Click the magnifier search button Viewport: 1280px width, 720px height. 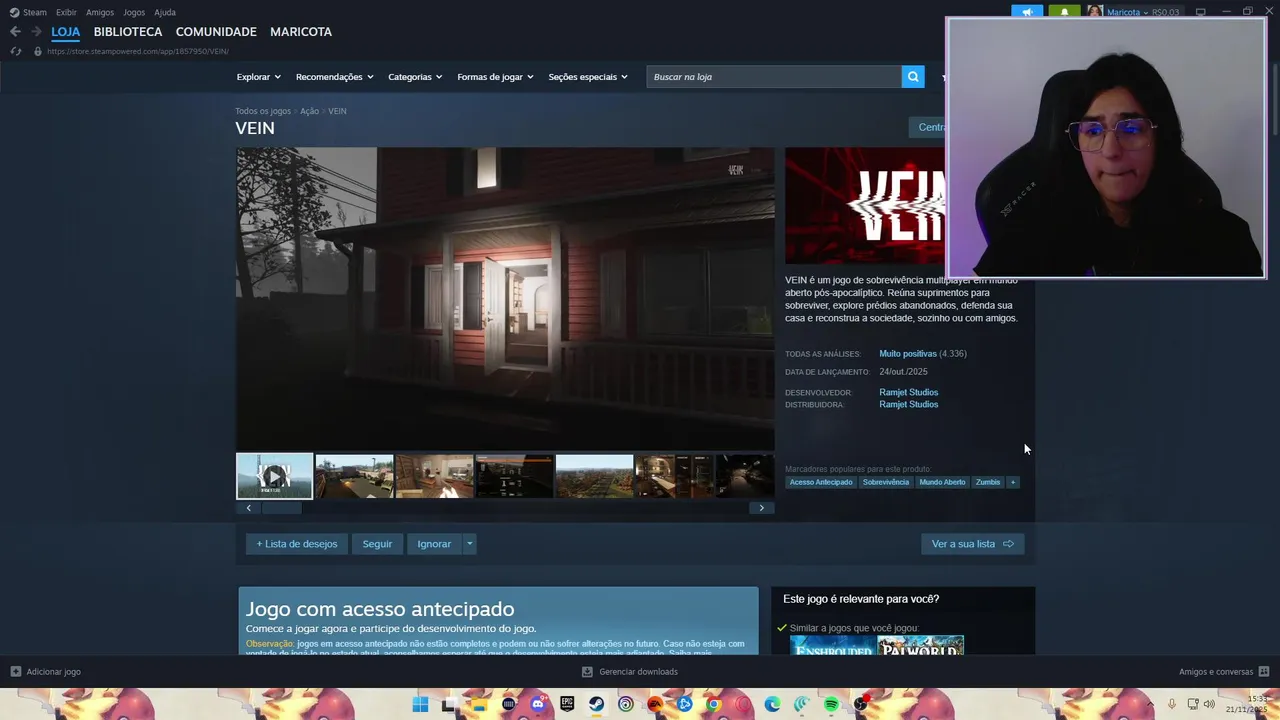913,77
